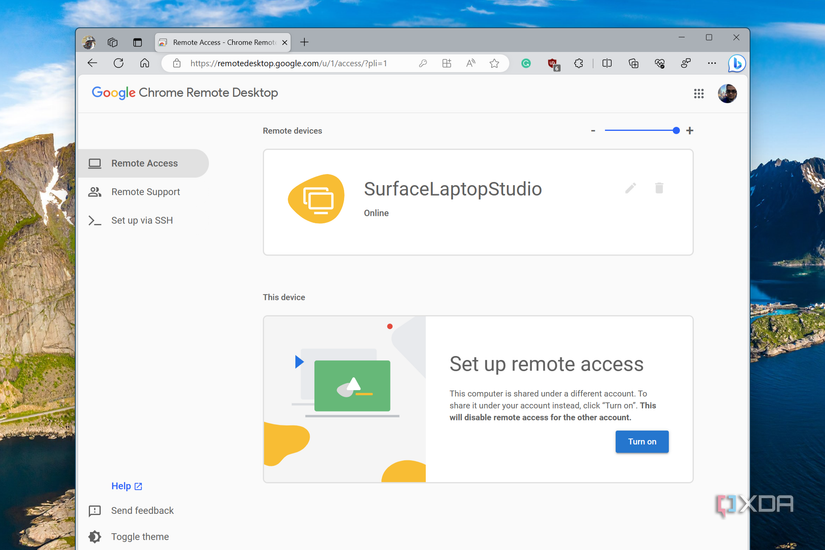Open the Settings and more ellipsis menu
Screen dimensions: 825x550
pos(712,63)
